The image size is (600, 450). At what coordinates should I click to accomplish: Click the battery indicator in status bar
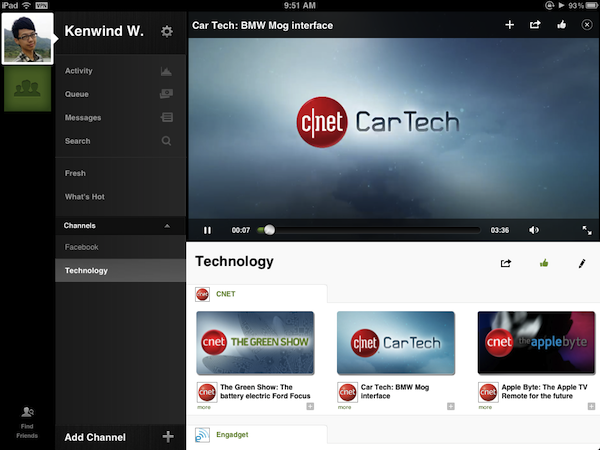(592, 5)
